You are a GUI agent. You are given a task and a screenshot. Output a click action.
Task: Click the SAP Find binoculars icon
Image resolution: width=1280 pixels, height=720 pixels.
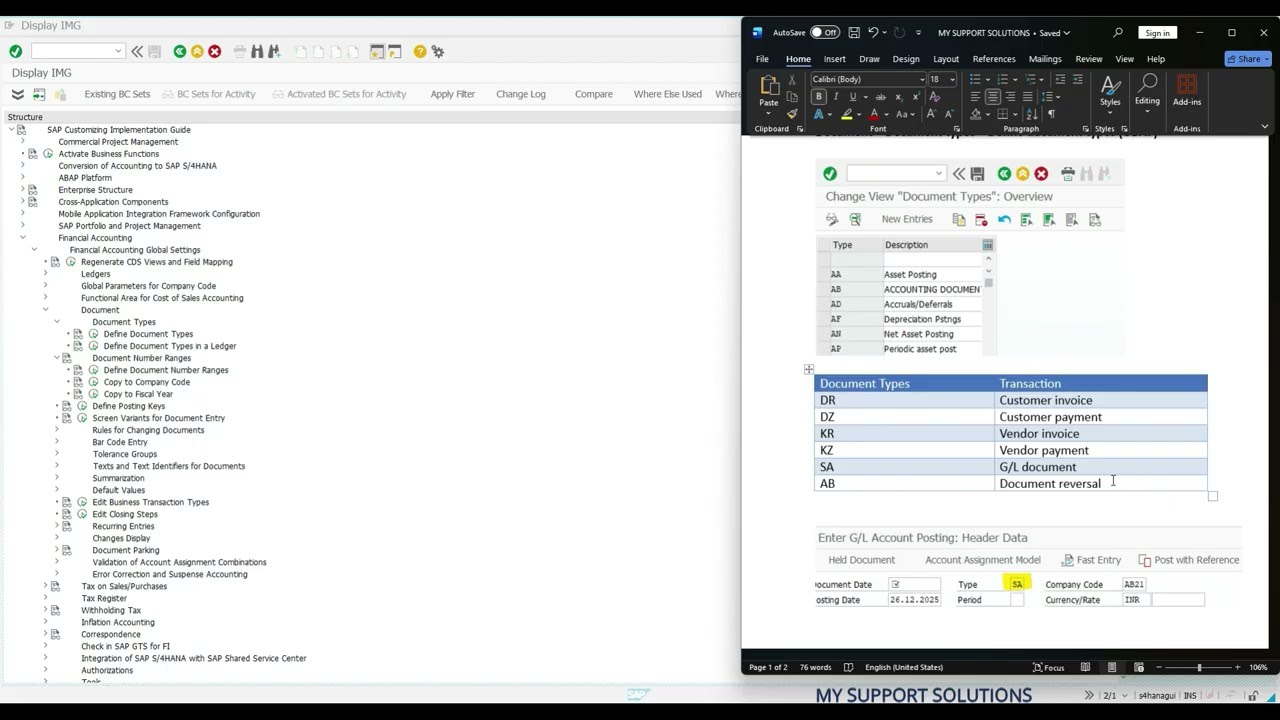[x=257, y=51]
